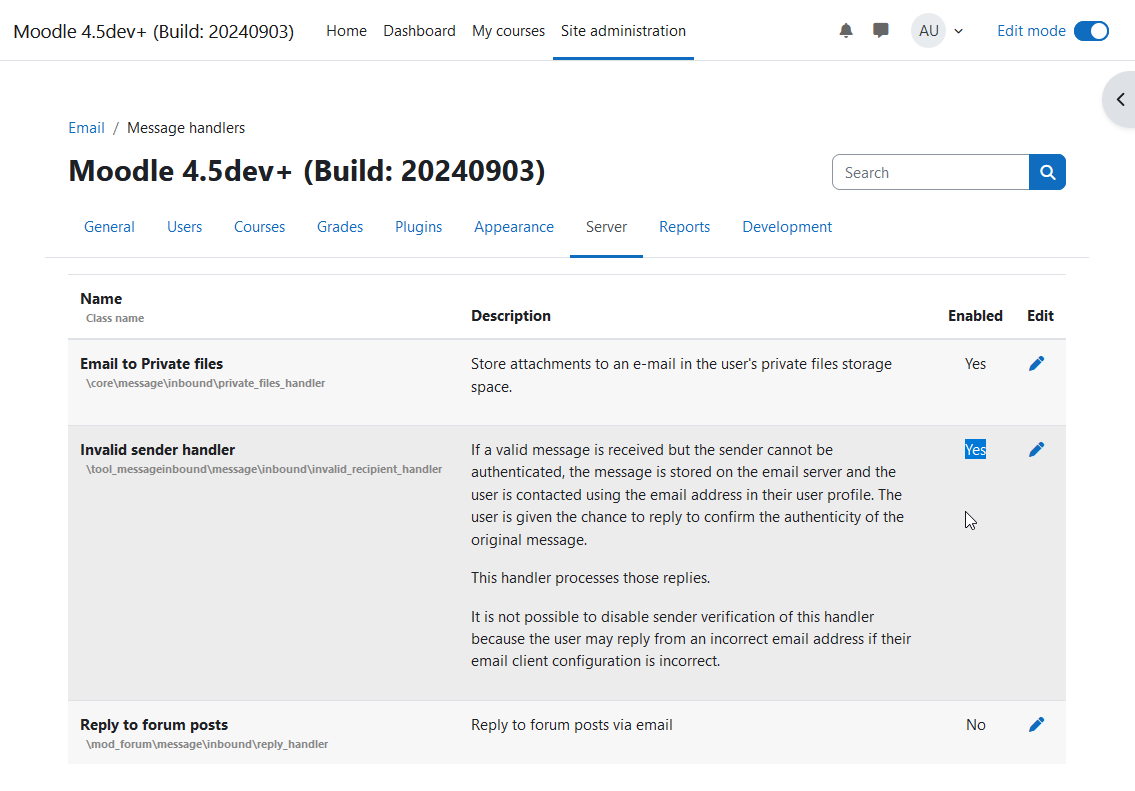Click the Moodle 4.5dev+ site name in navbar
The image size is (1135, 791).
[153, 31]
